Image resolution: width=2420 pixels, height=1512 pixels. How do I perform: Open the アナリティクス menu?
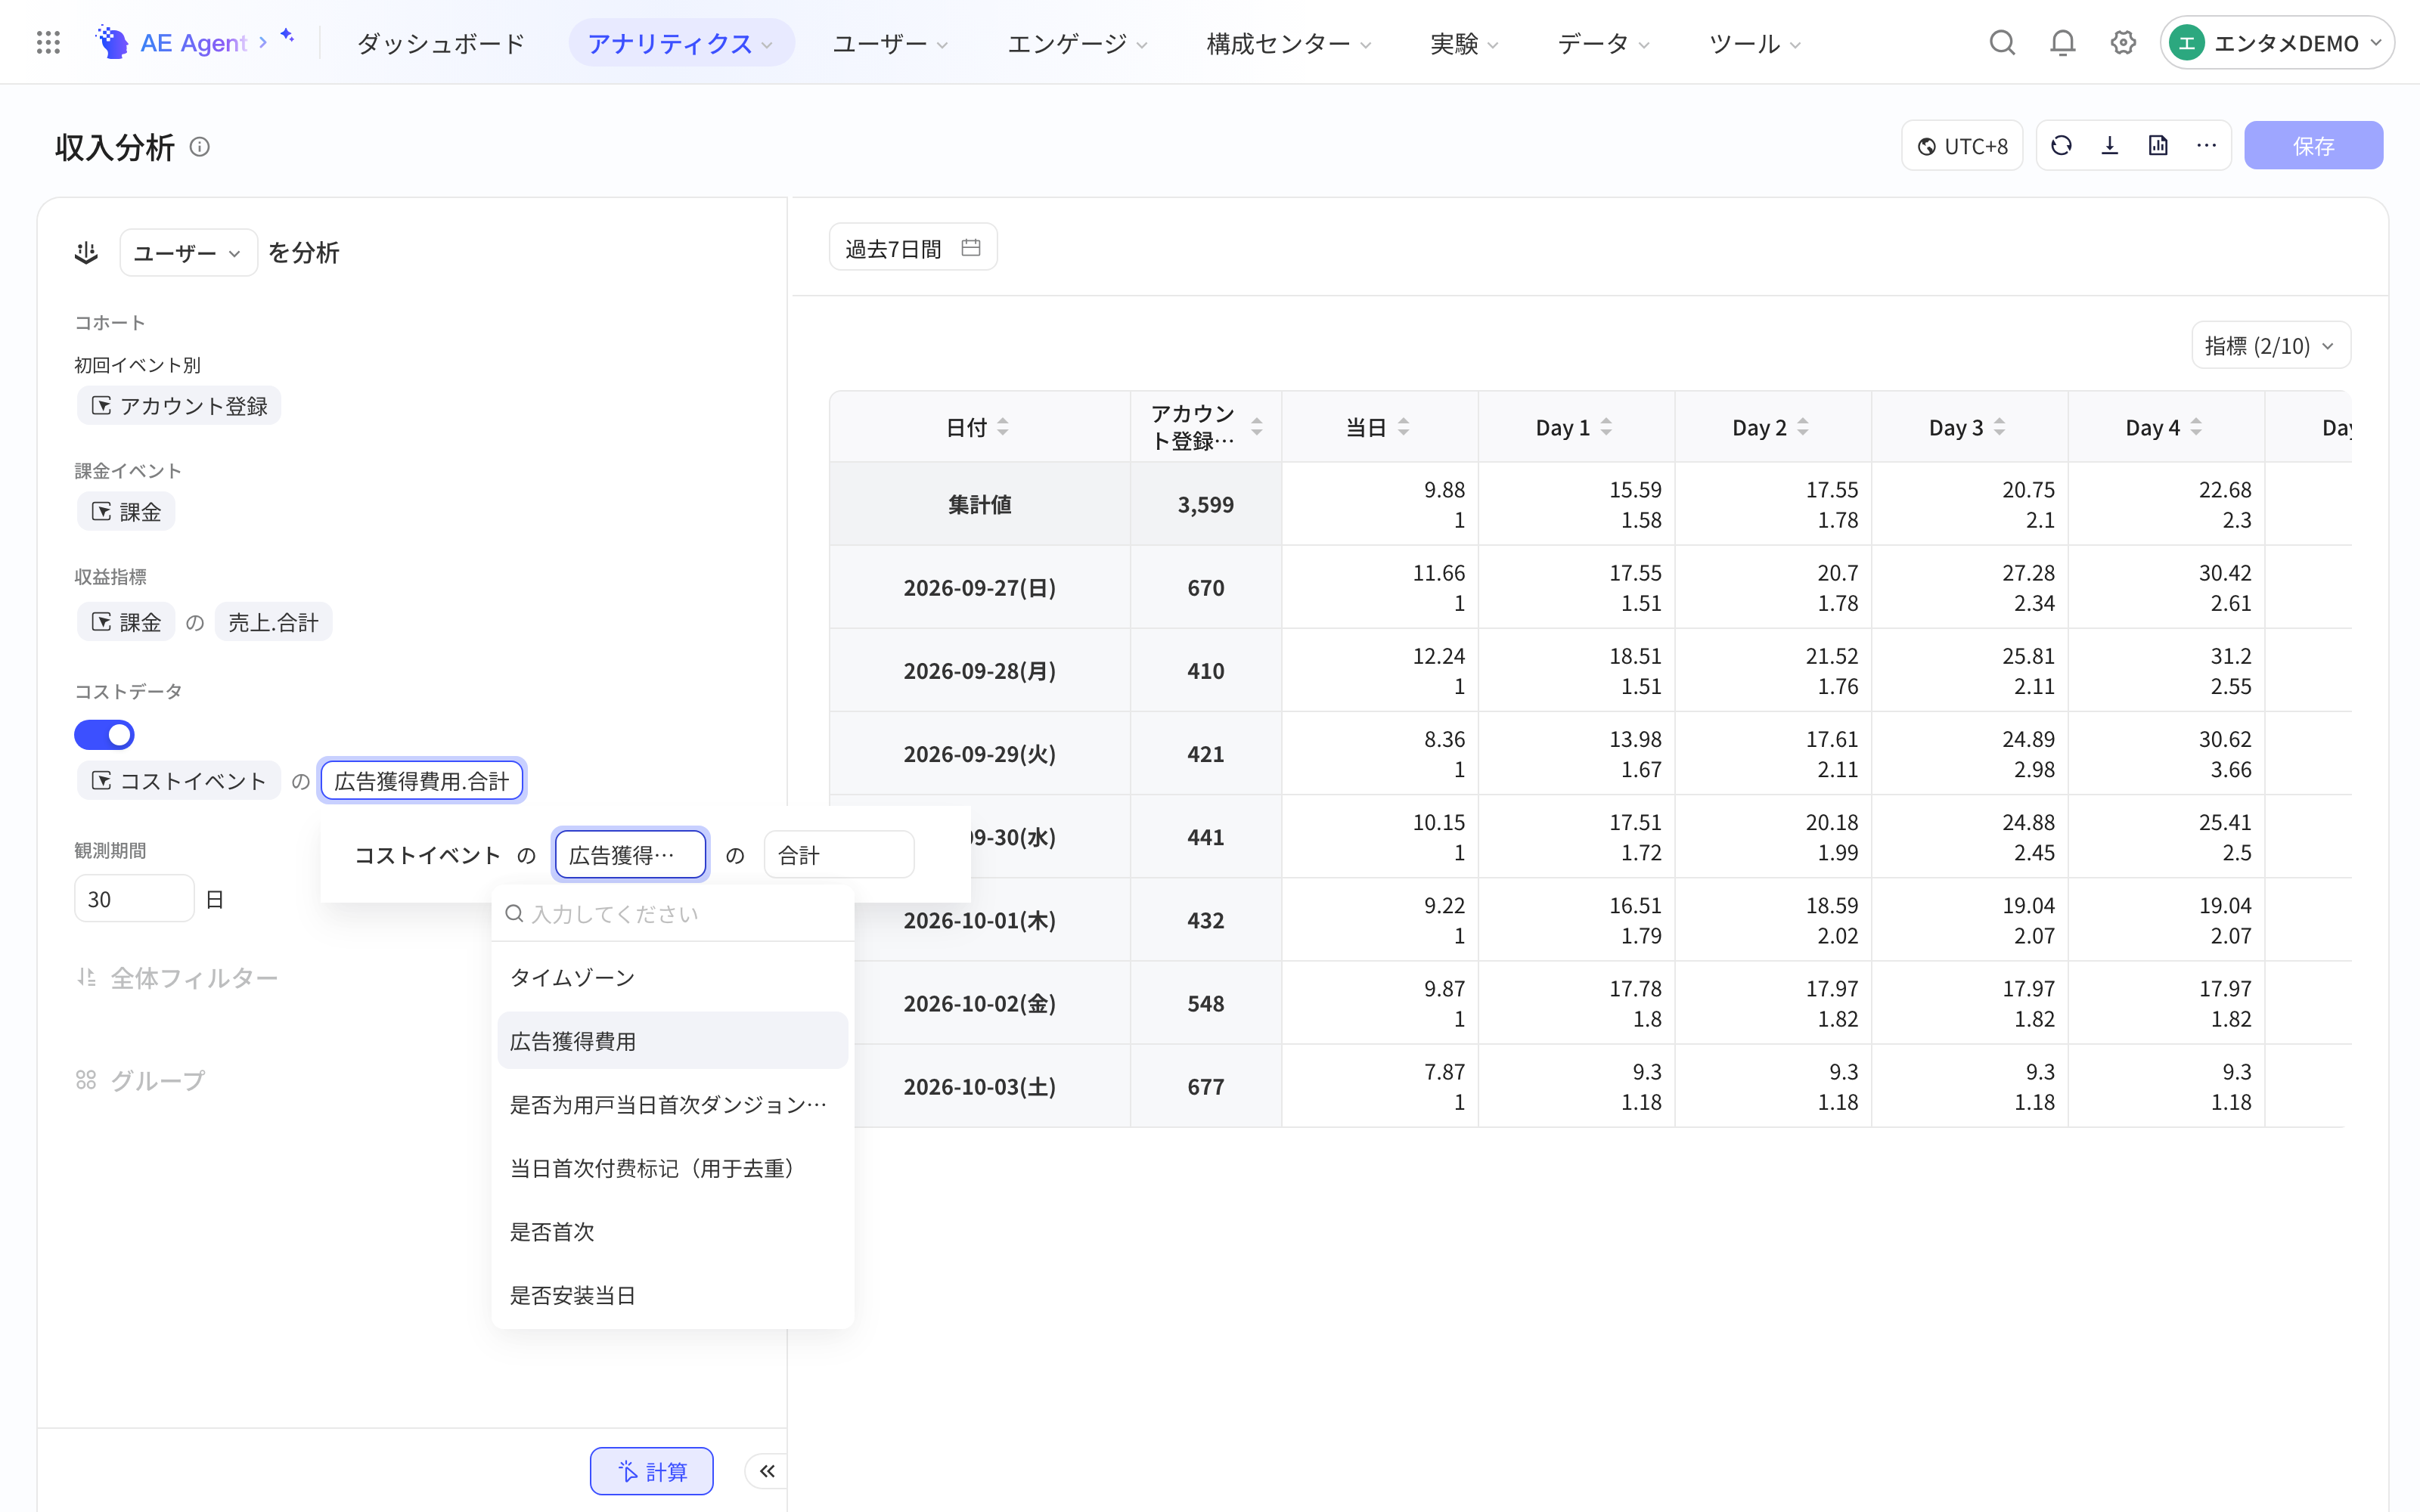click(681, 43)
